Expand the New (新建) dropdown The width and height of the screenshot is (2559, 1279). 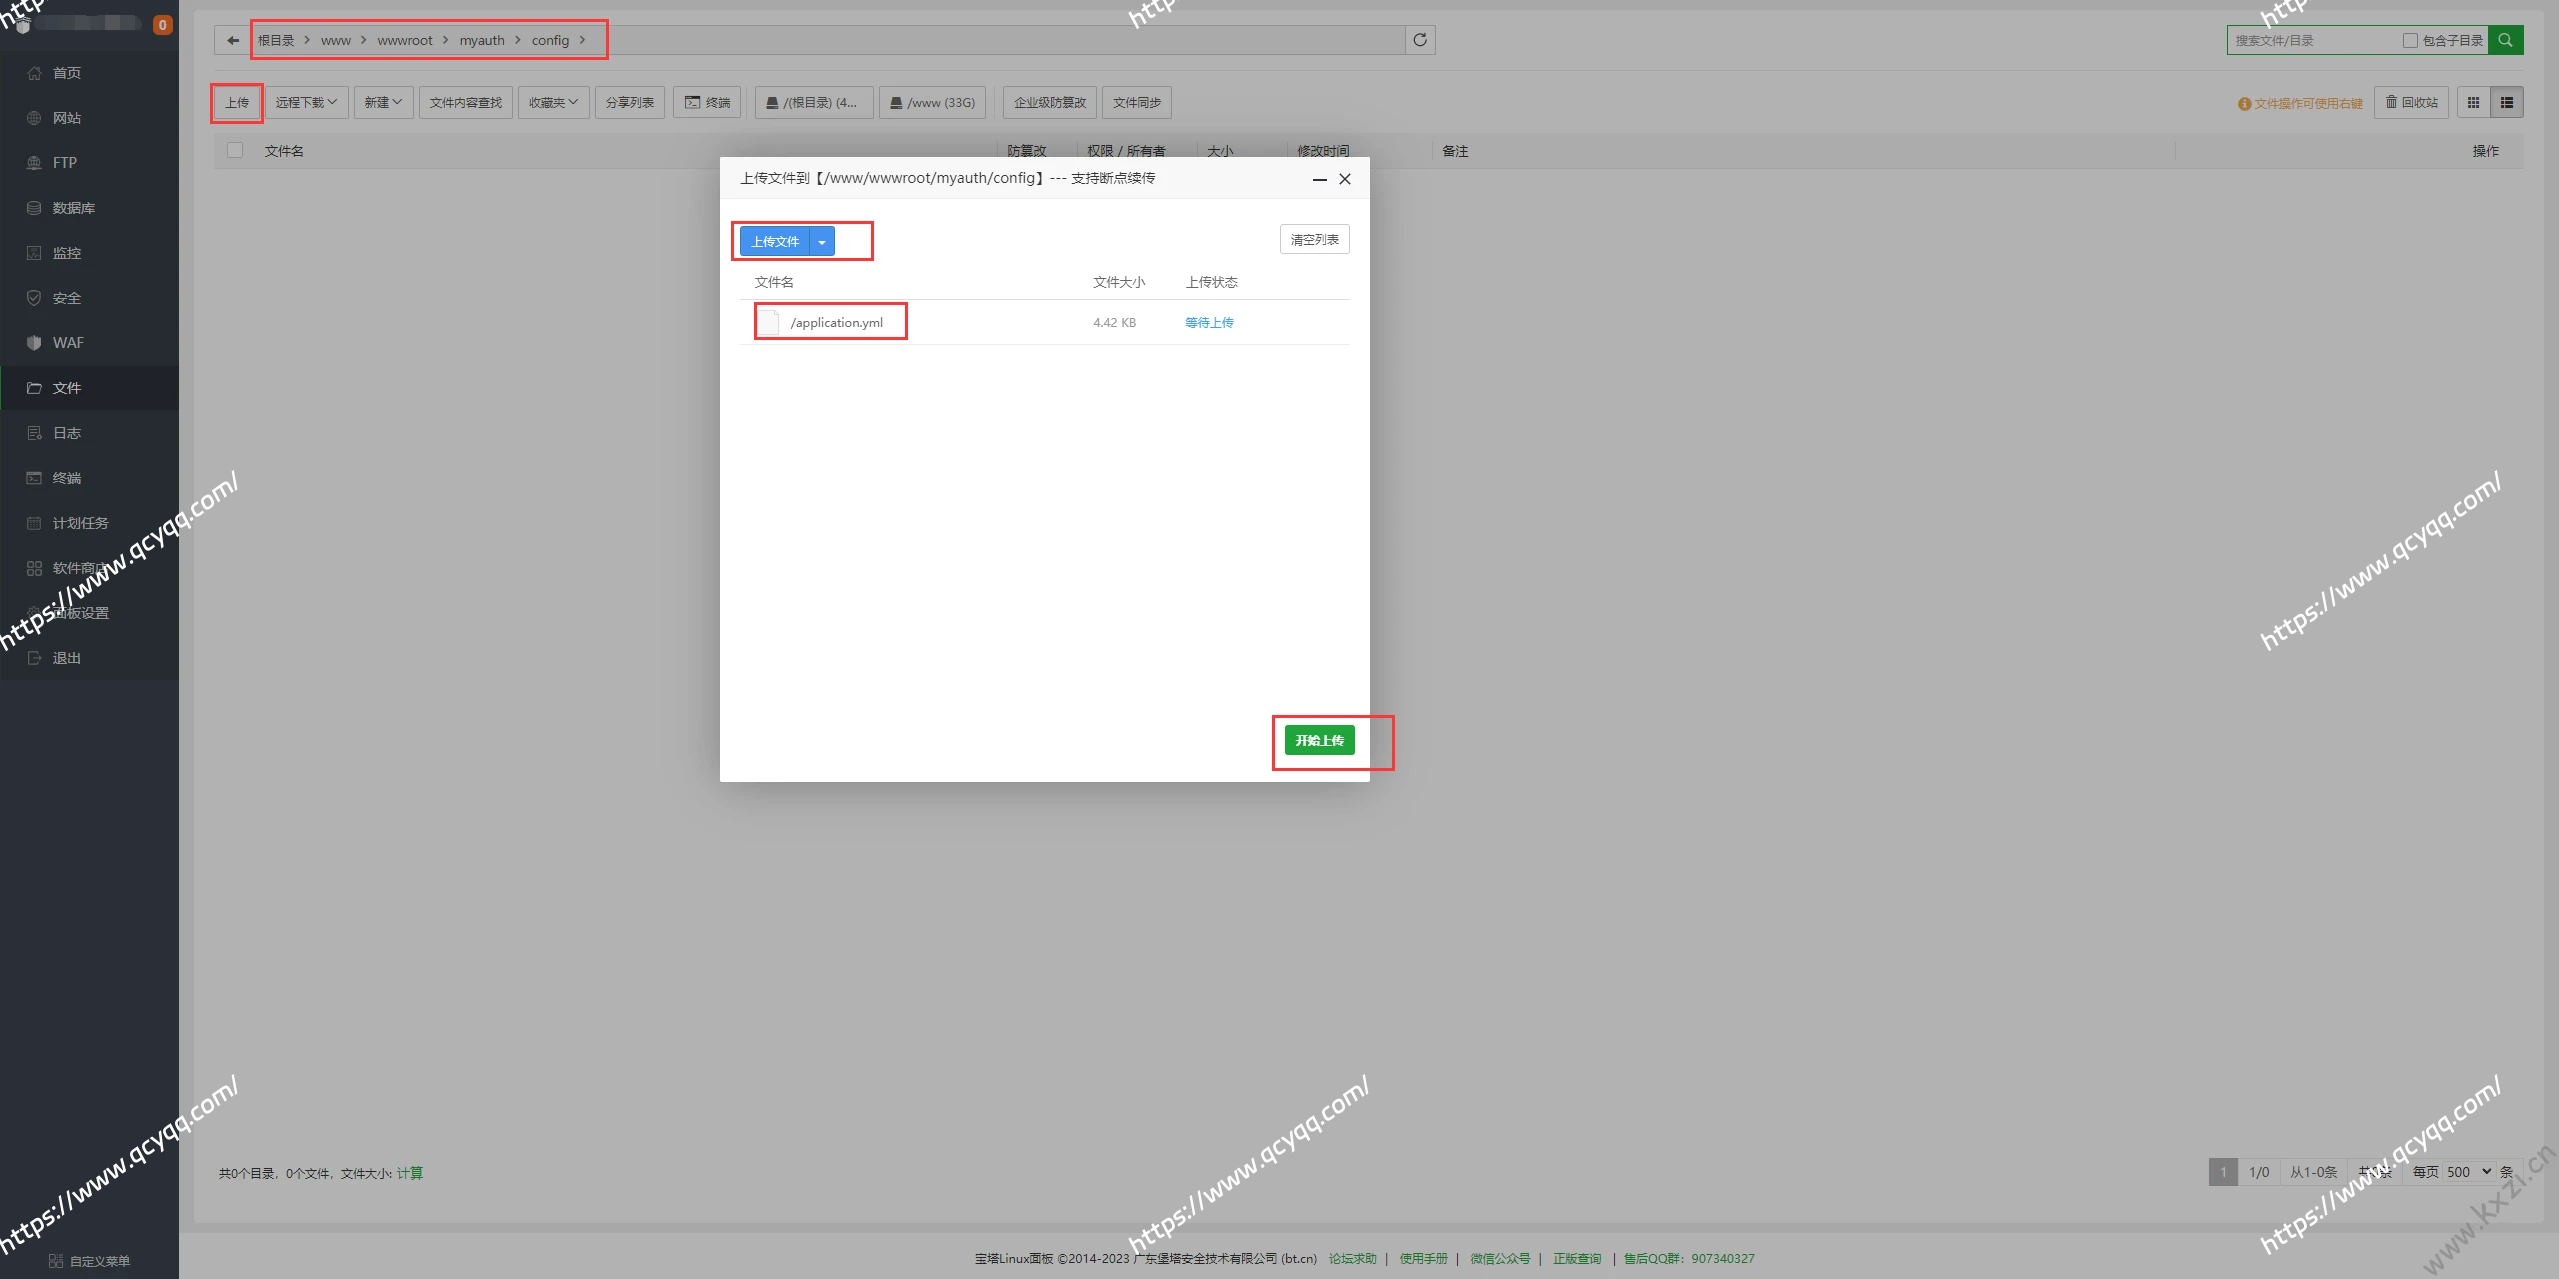(383, 102)
